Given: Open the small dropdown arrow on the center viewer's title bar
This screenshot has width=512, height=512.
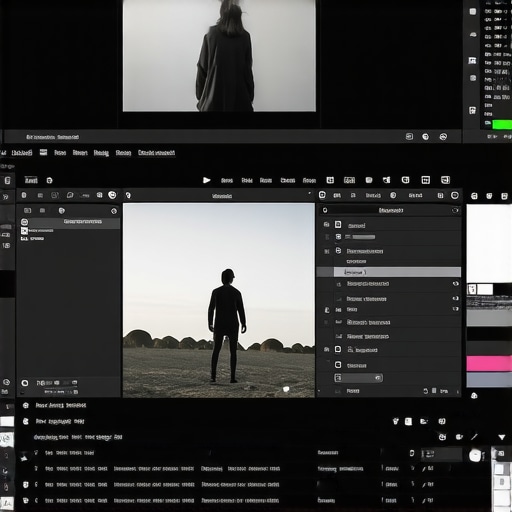Looking at the screenshot, I should click(x=309, y=193).
